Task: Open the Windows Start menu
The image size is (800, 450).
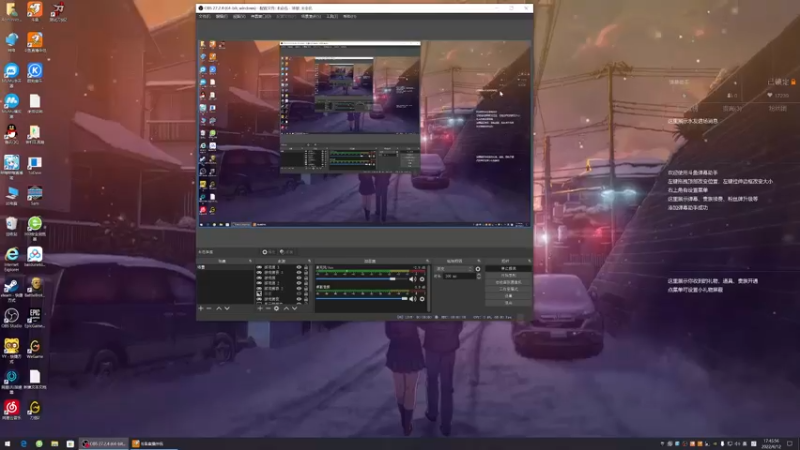Action: 7,443
